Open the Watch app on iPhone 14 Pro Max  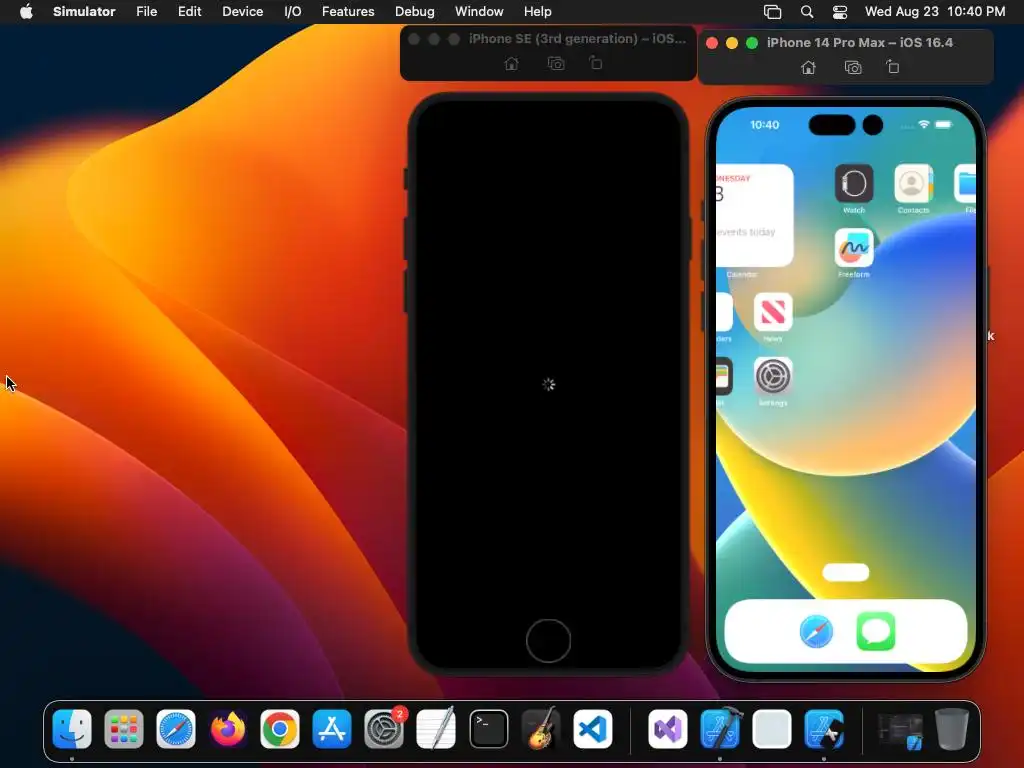(x=854, y=184)
